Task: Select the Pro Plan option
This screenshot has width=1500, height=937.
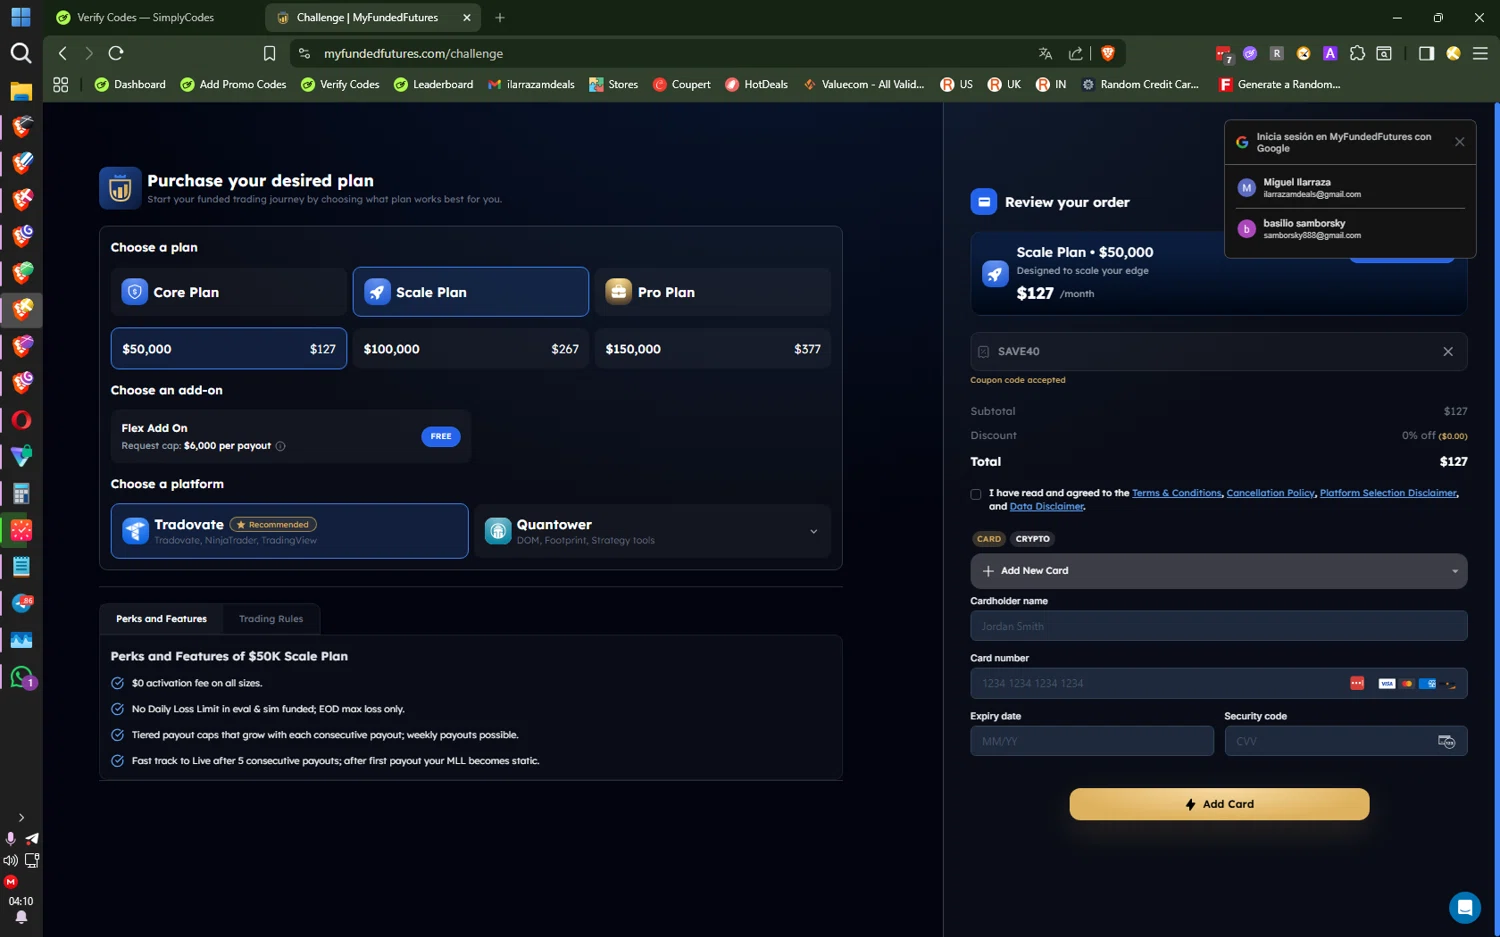Action: (x=713, y=292)
